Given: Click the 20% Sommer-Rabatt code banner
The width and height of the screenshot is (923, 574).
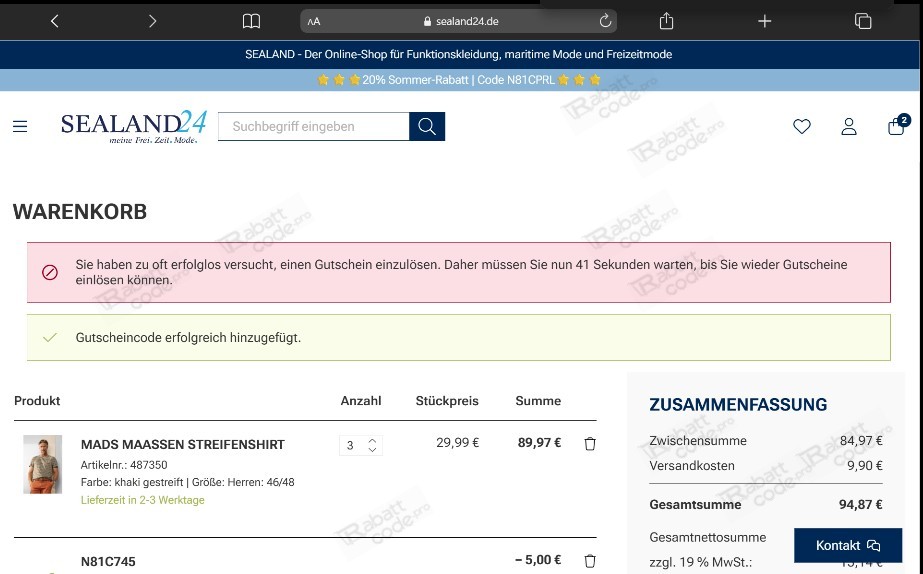Looking at the screenshot, I should [459, 79].
